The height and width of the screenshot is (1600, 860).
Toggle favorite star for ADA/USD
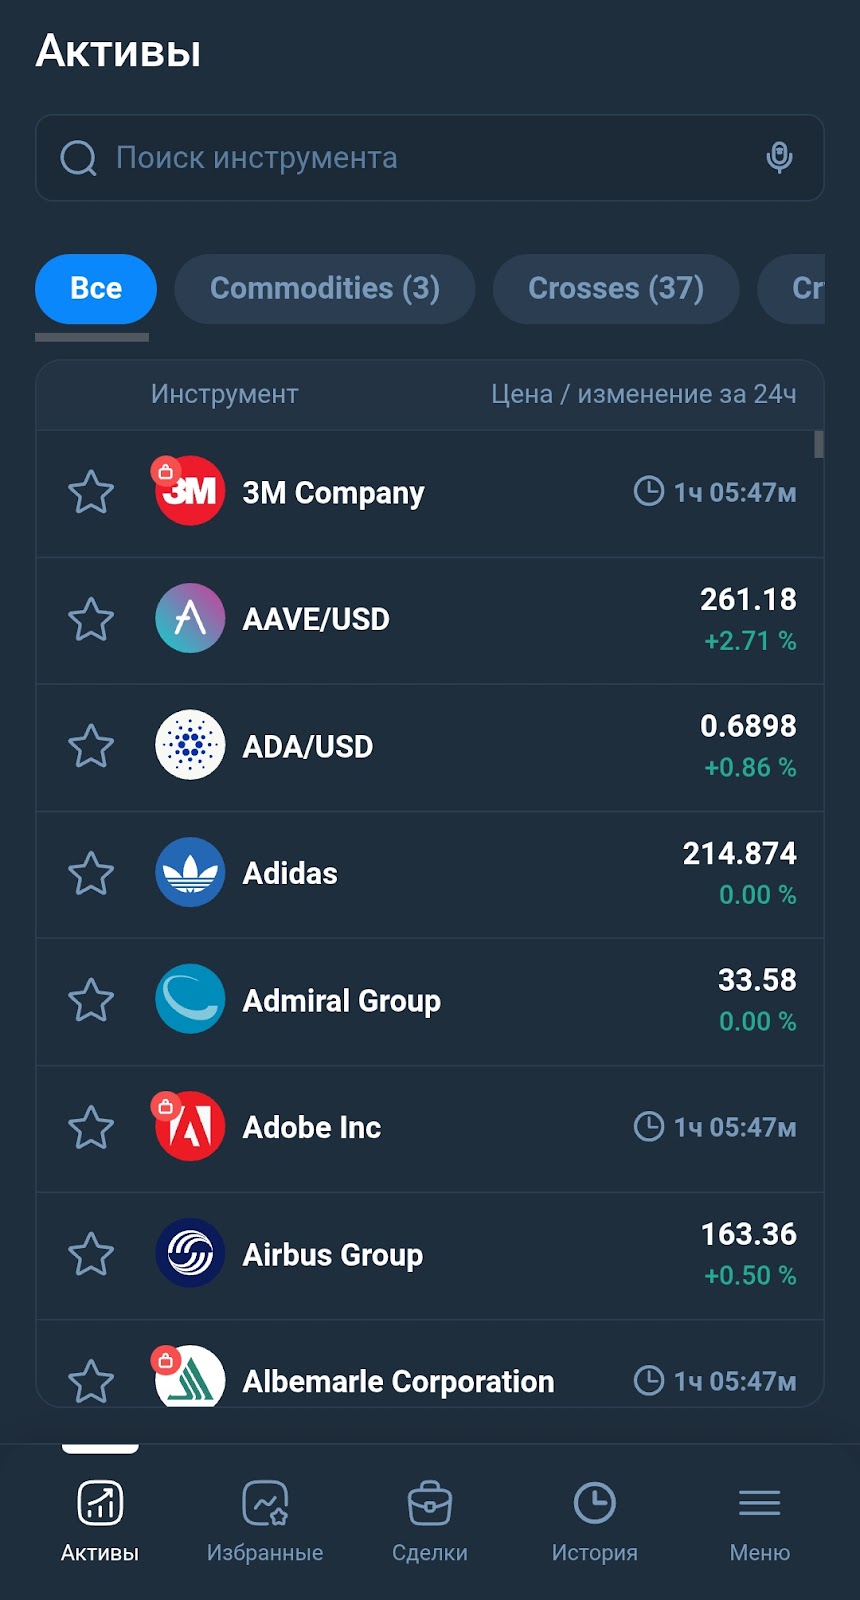point(91,746)
